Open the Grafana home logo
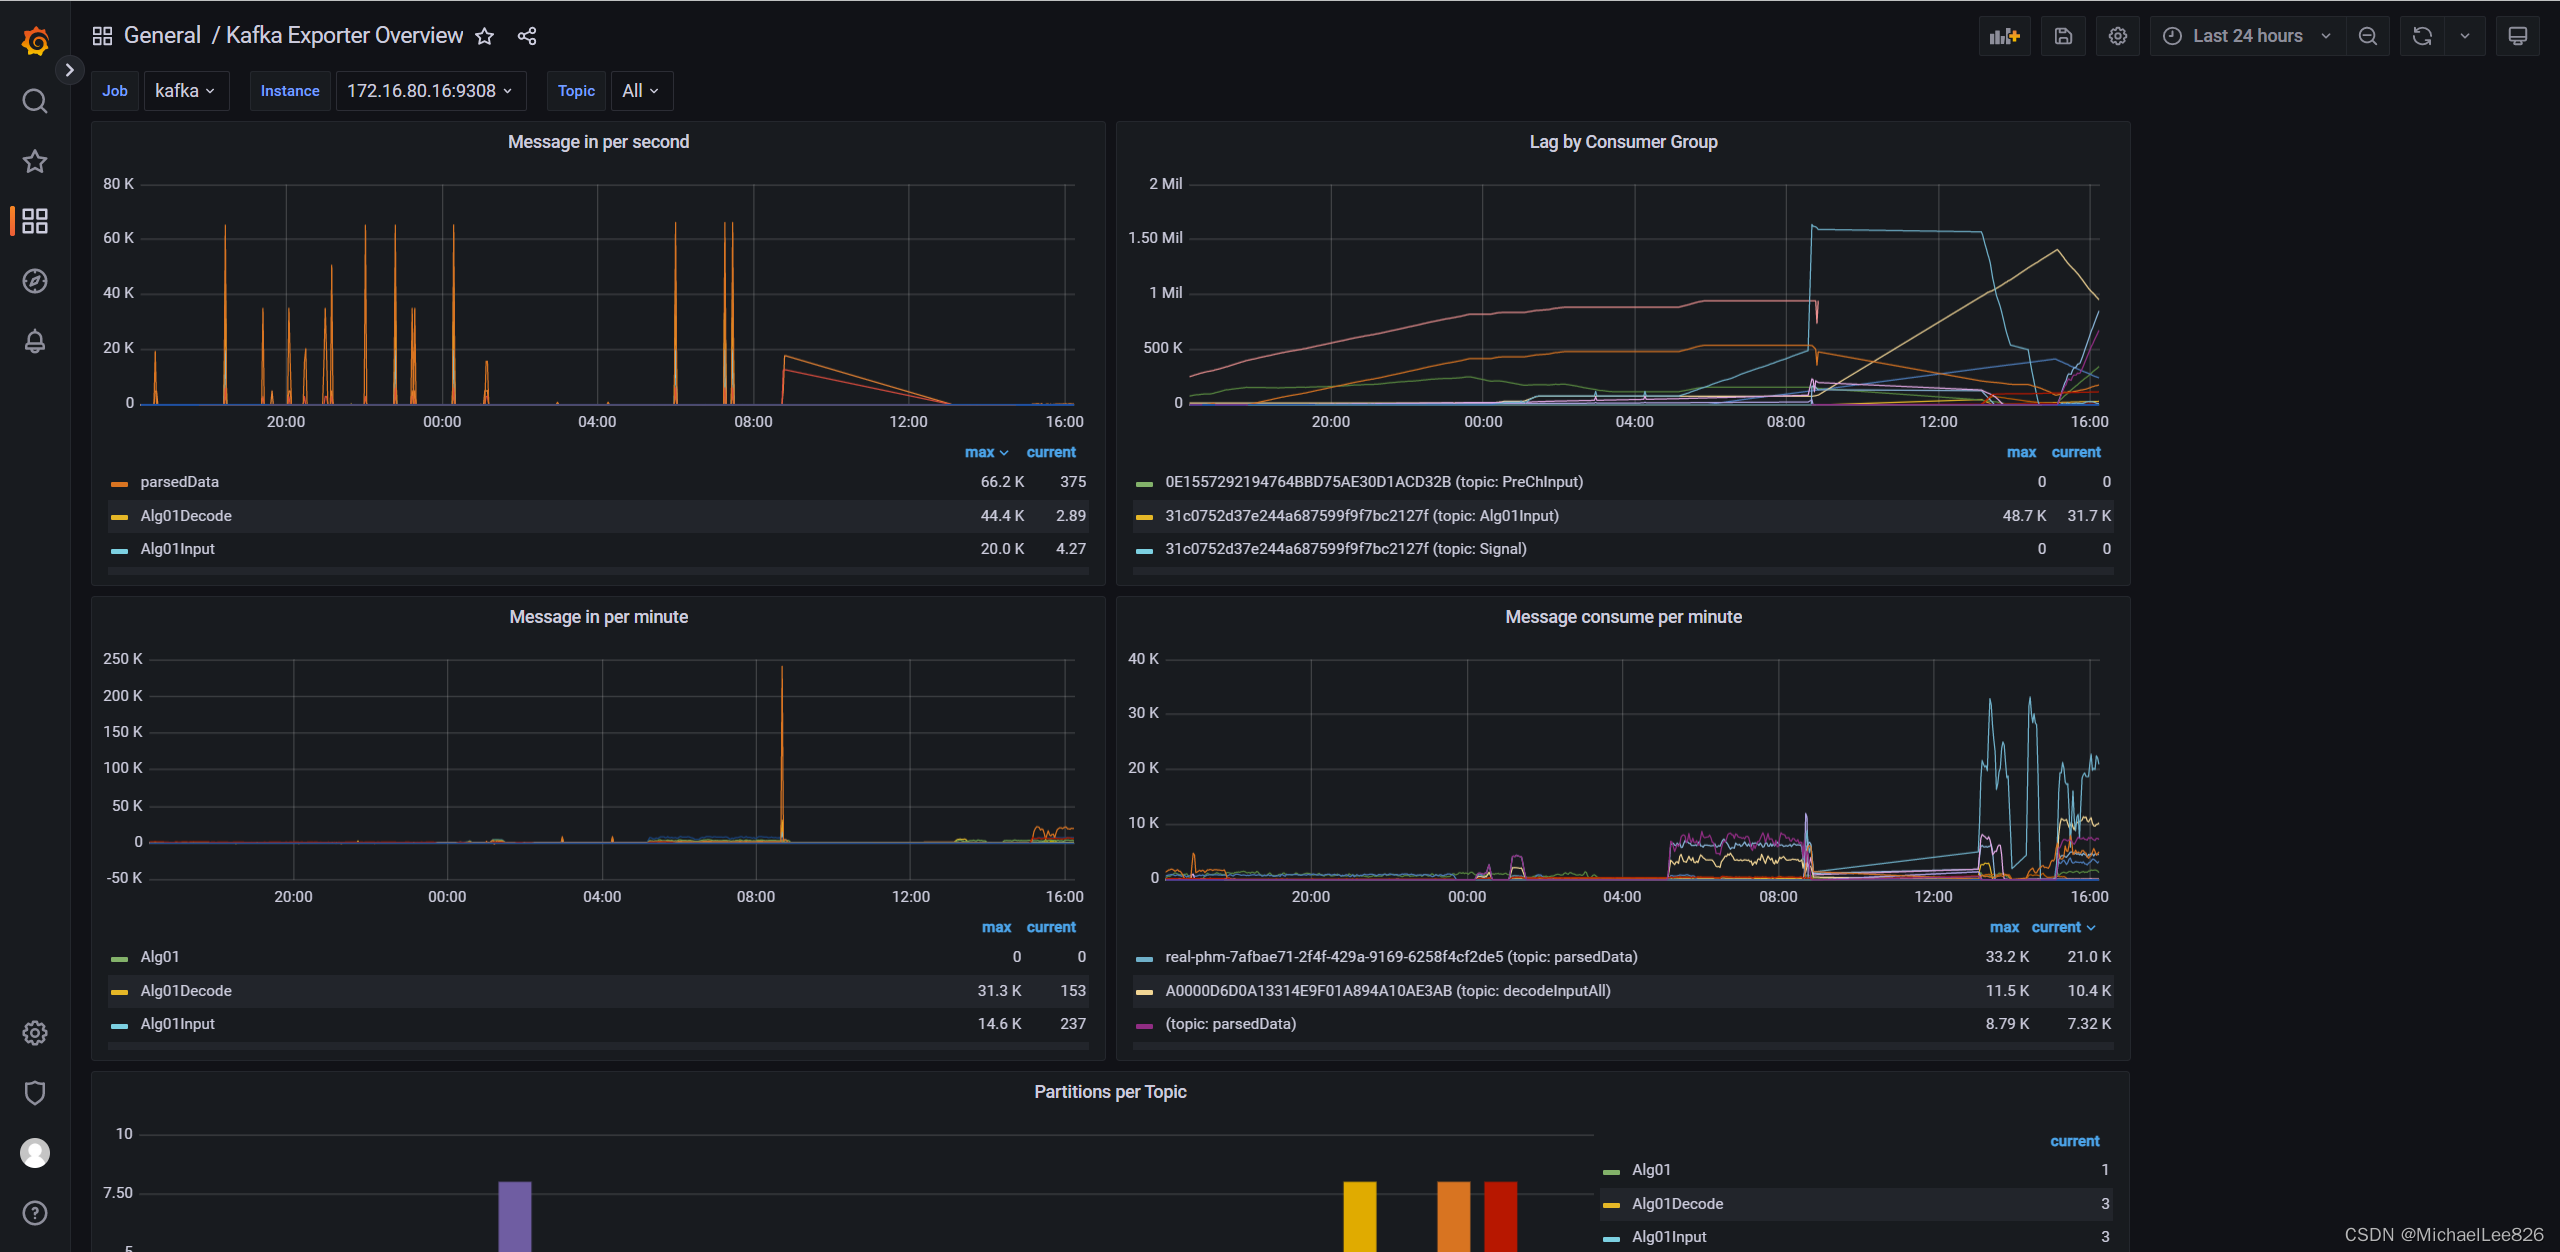 pyautogui.click(x=35, y=41)
